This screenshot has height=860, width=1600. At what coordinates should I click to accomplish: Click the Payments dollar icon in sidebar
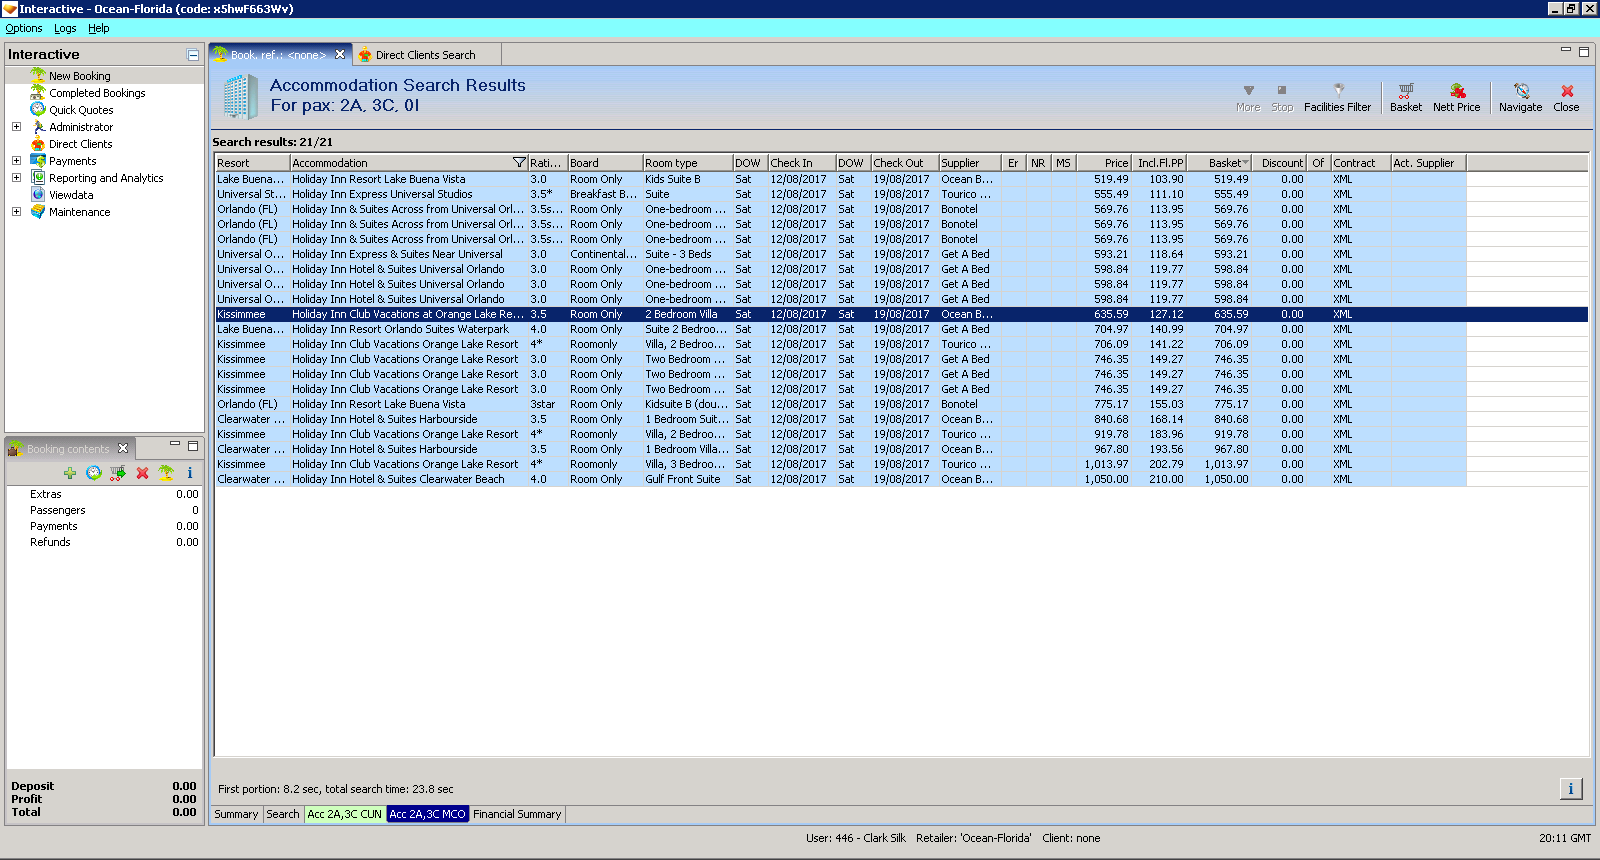[x=38, y=161]
